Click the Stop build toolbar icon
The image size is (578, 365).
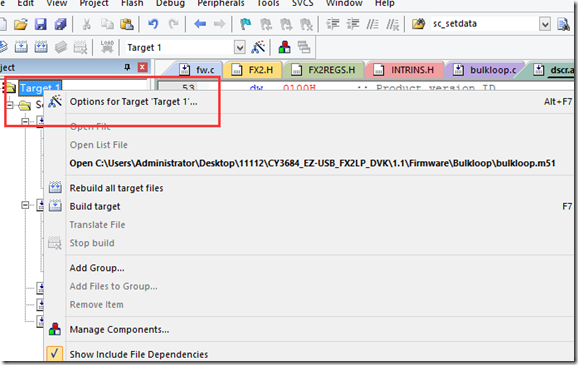80,47
